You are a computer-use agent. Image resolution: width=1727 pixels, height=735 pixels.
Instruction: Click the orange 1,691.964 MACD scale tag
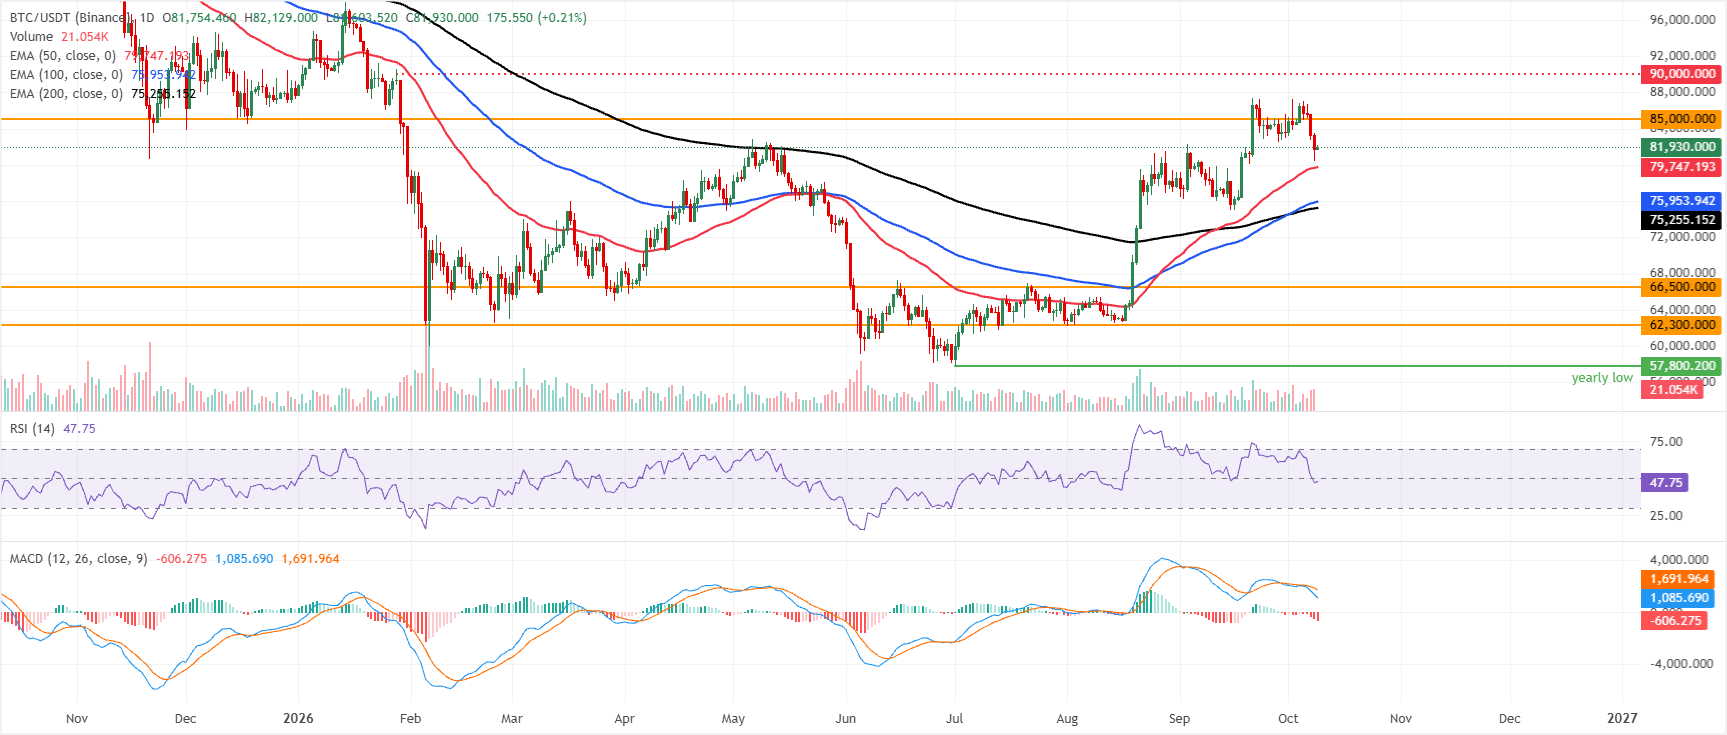(1680, 579)
